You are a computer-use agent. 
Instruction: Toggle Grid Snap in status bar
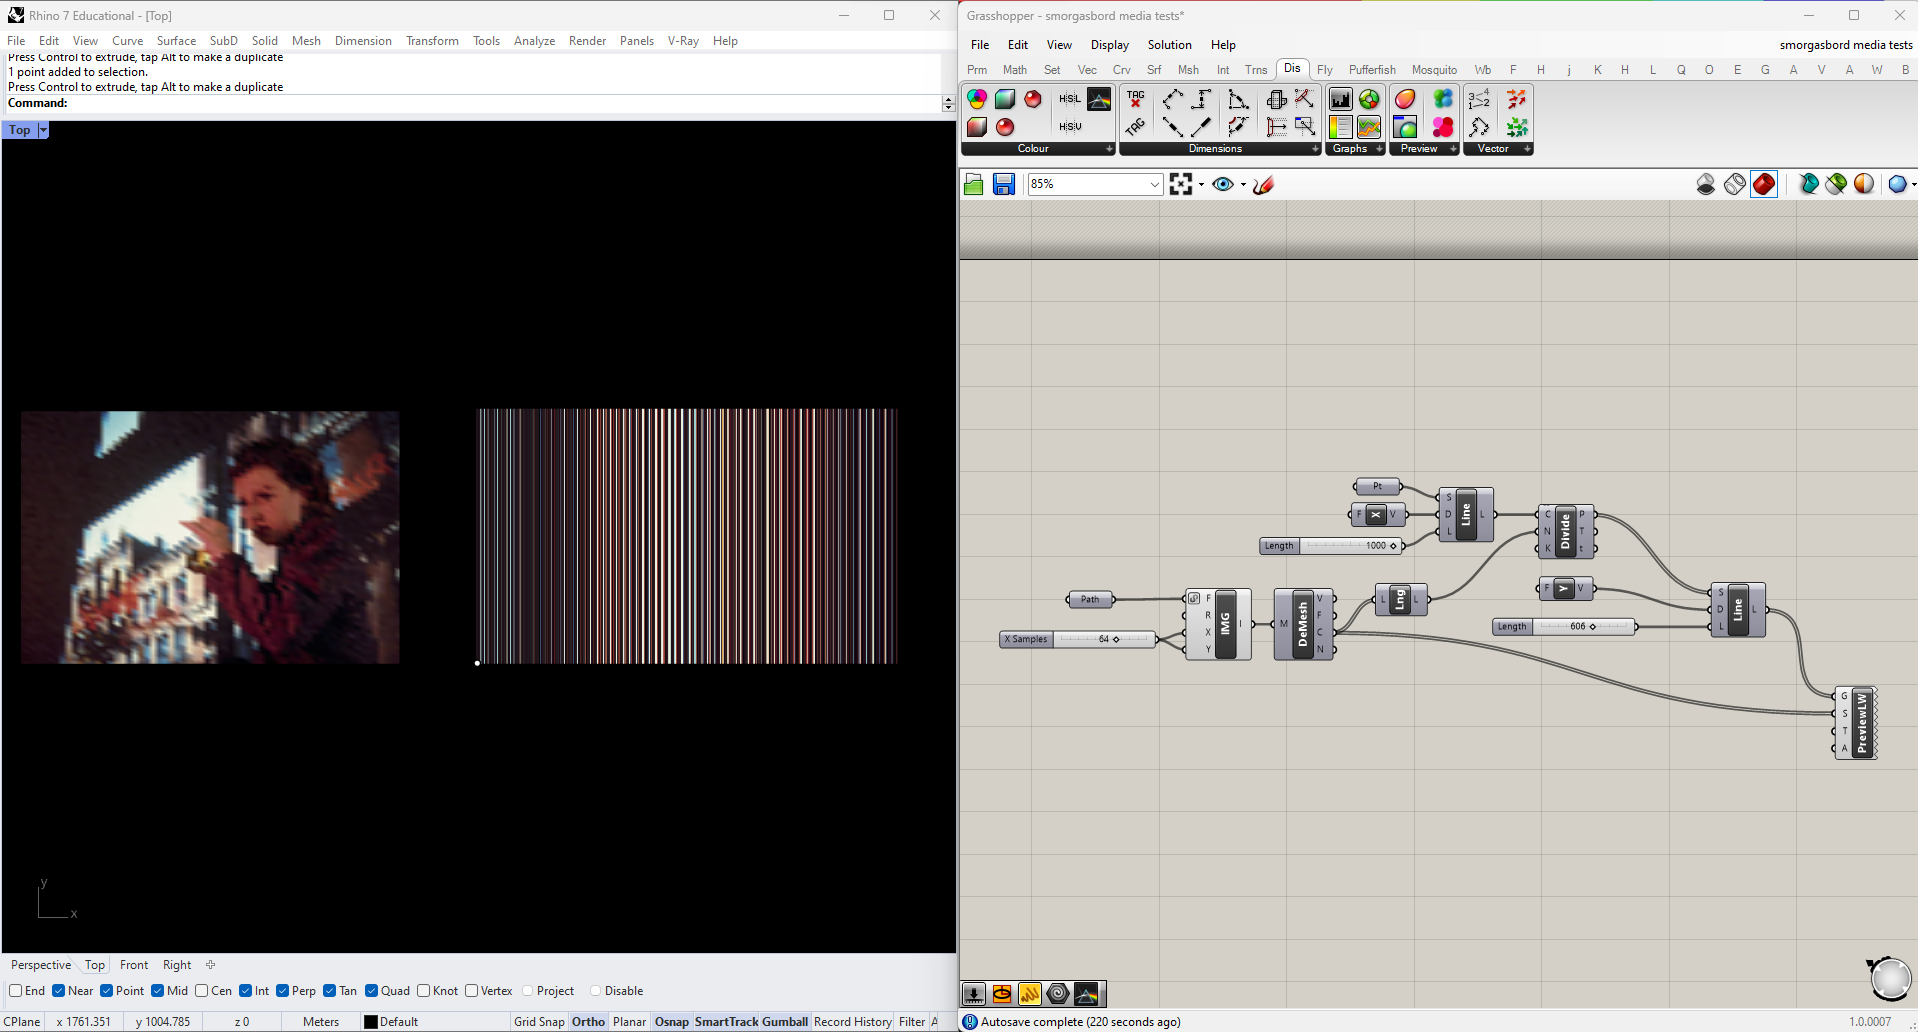539,1021
